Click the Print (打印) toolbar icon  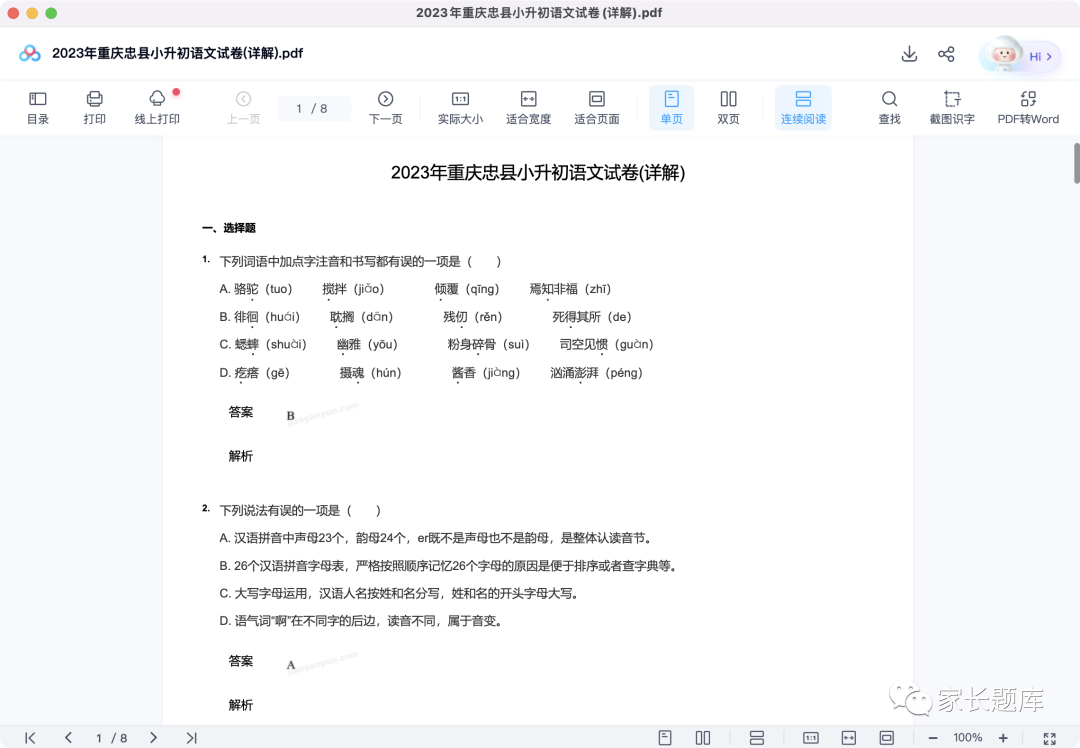click(94, 108)
